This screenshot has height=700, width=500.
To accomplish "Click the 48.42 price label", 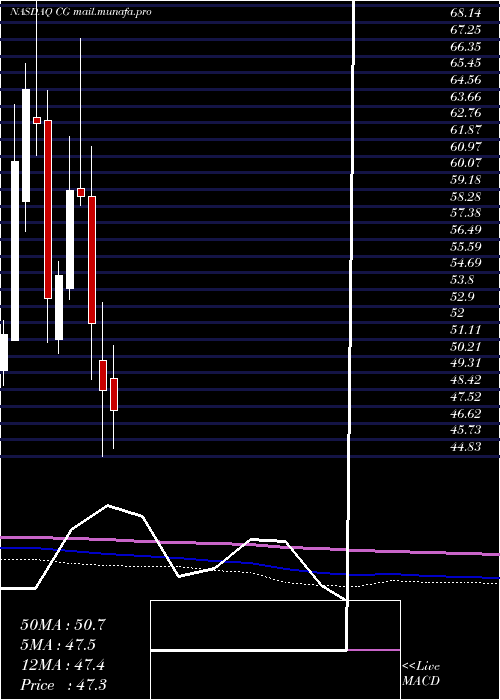I will [x=466, y=380].
